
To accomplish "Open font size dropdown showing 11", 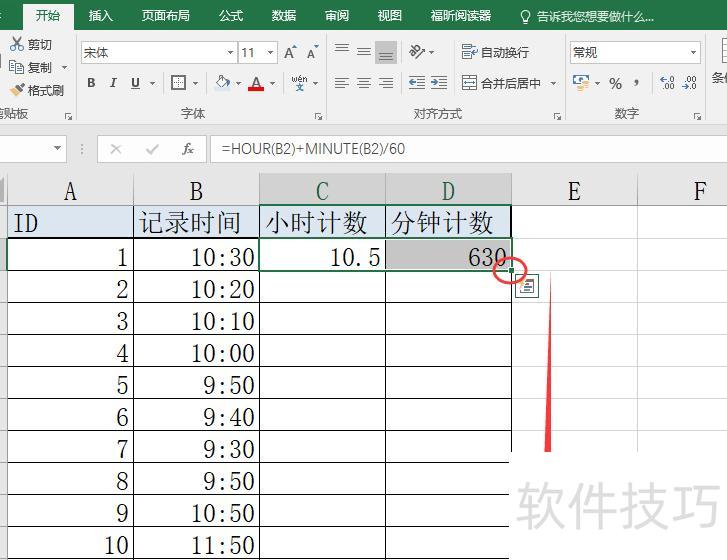I will (270, 52).
